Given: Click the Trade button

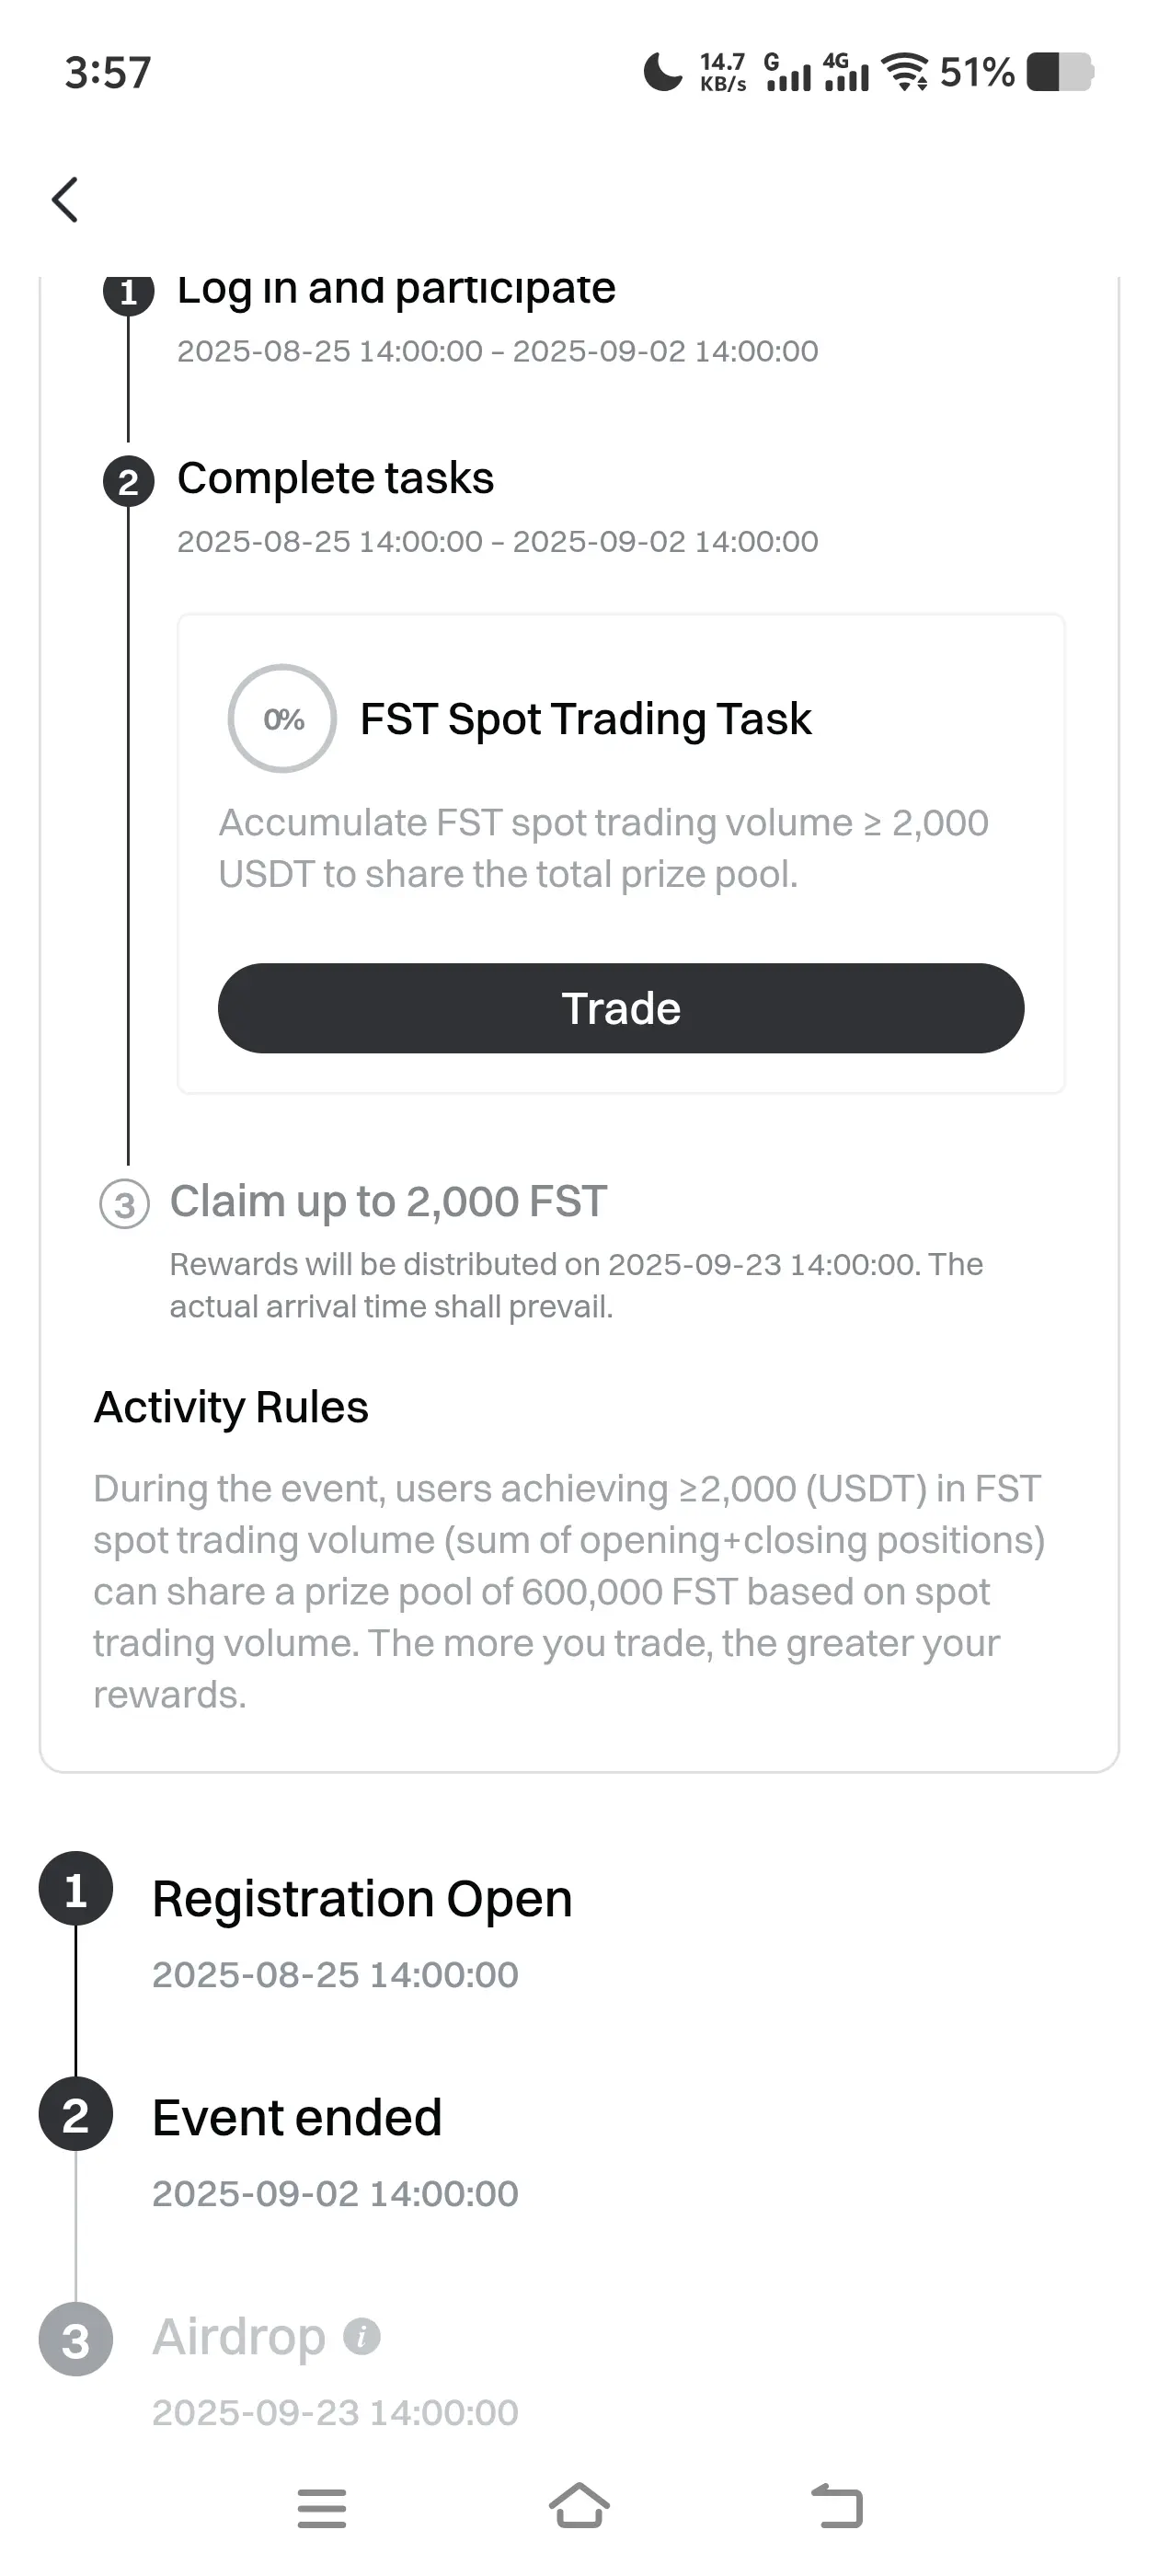Looking at the screenshot, I should tap(621, 1008).
